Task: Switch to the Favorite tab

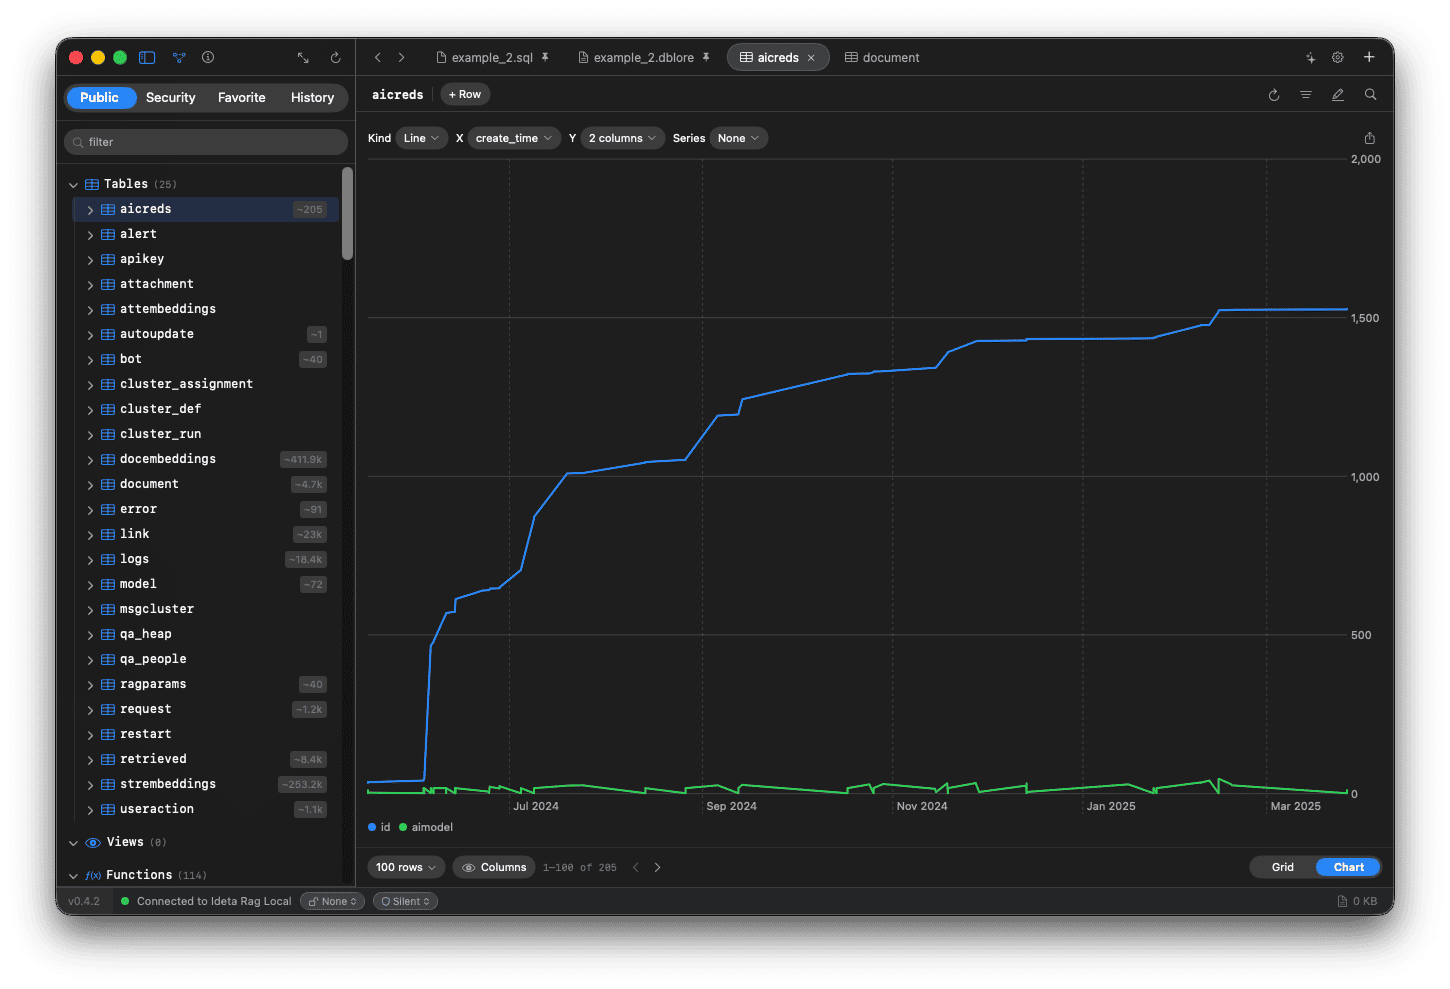Action: pyautogui.click(x=242, y=97)
